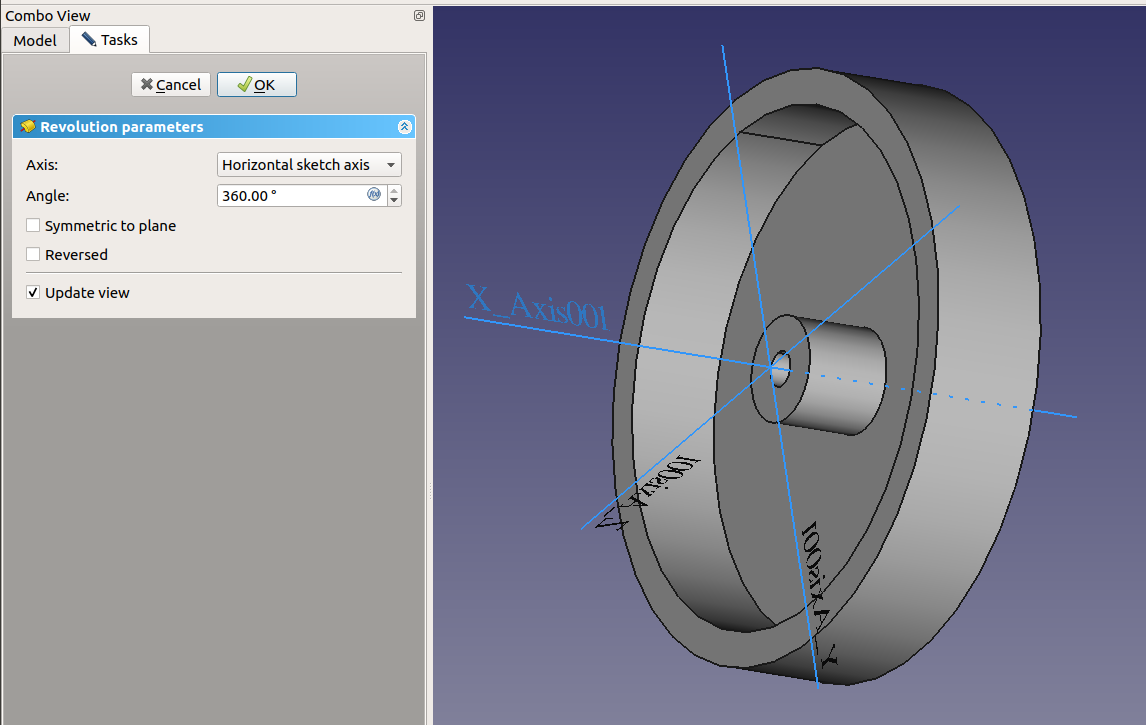Image resolution: width=1146 pixels, height=725 pixels.
Task: Switch to the Model tab
Action: point(35,40)
